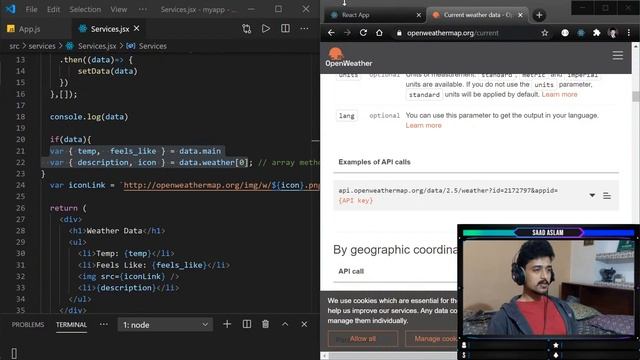
Task: Open editor More Actions ellipsis
Action: [x=304, y=29]
